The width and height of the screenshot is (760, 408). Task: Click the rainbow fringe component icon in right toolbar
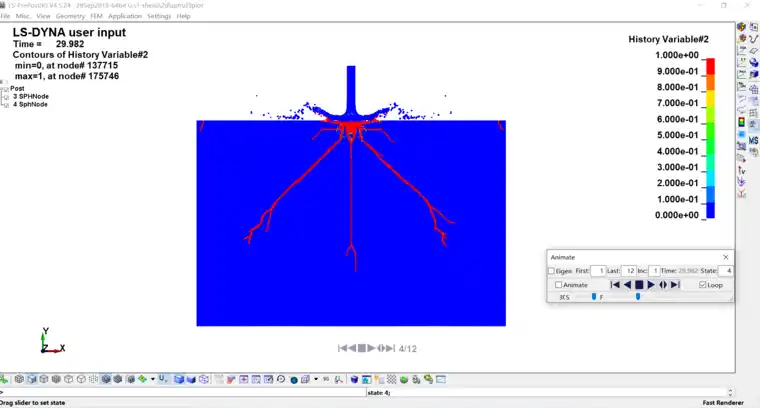pos(742,122)
